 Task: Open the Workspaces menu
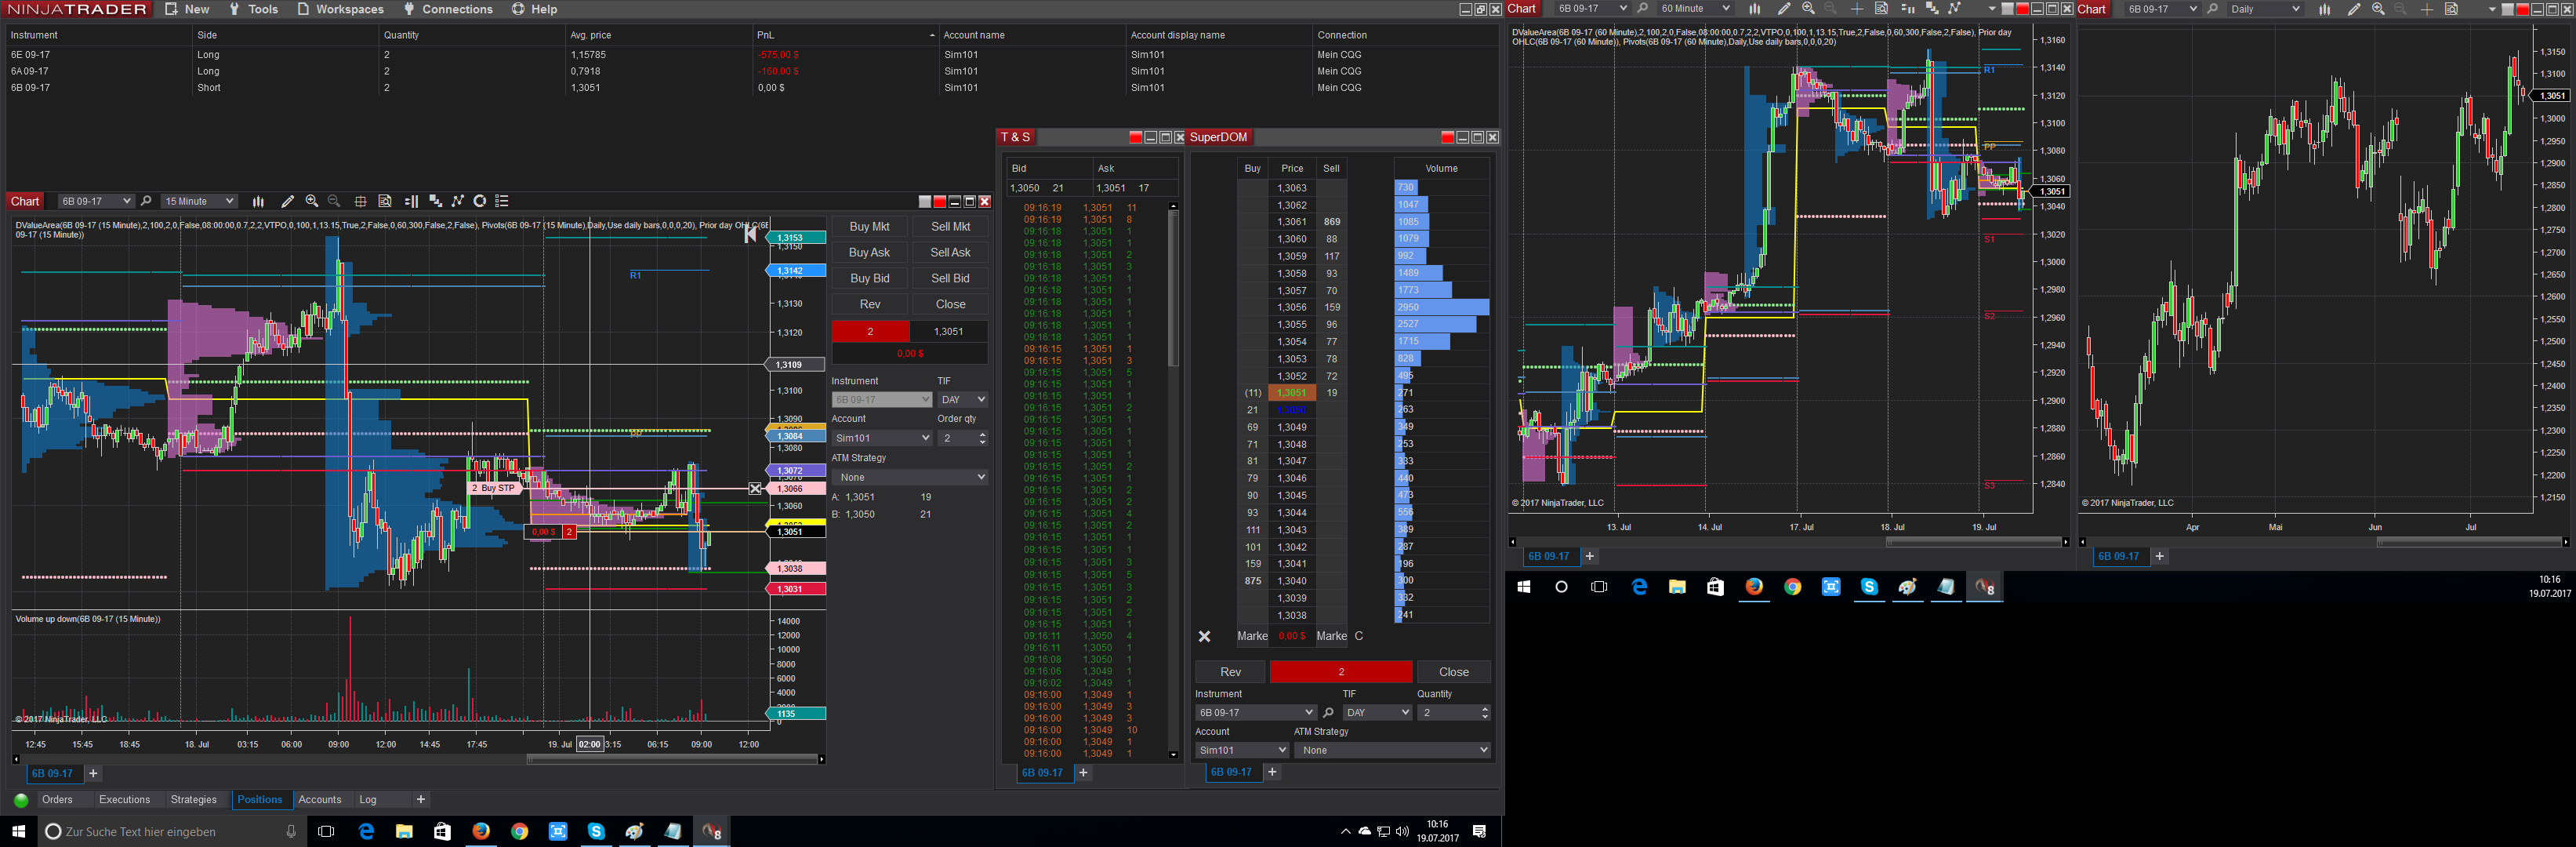point(340,9)
